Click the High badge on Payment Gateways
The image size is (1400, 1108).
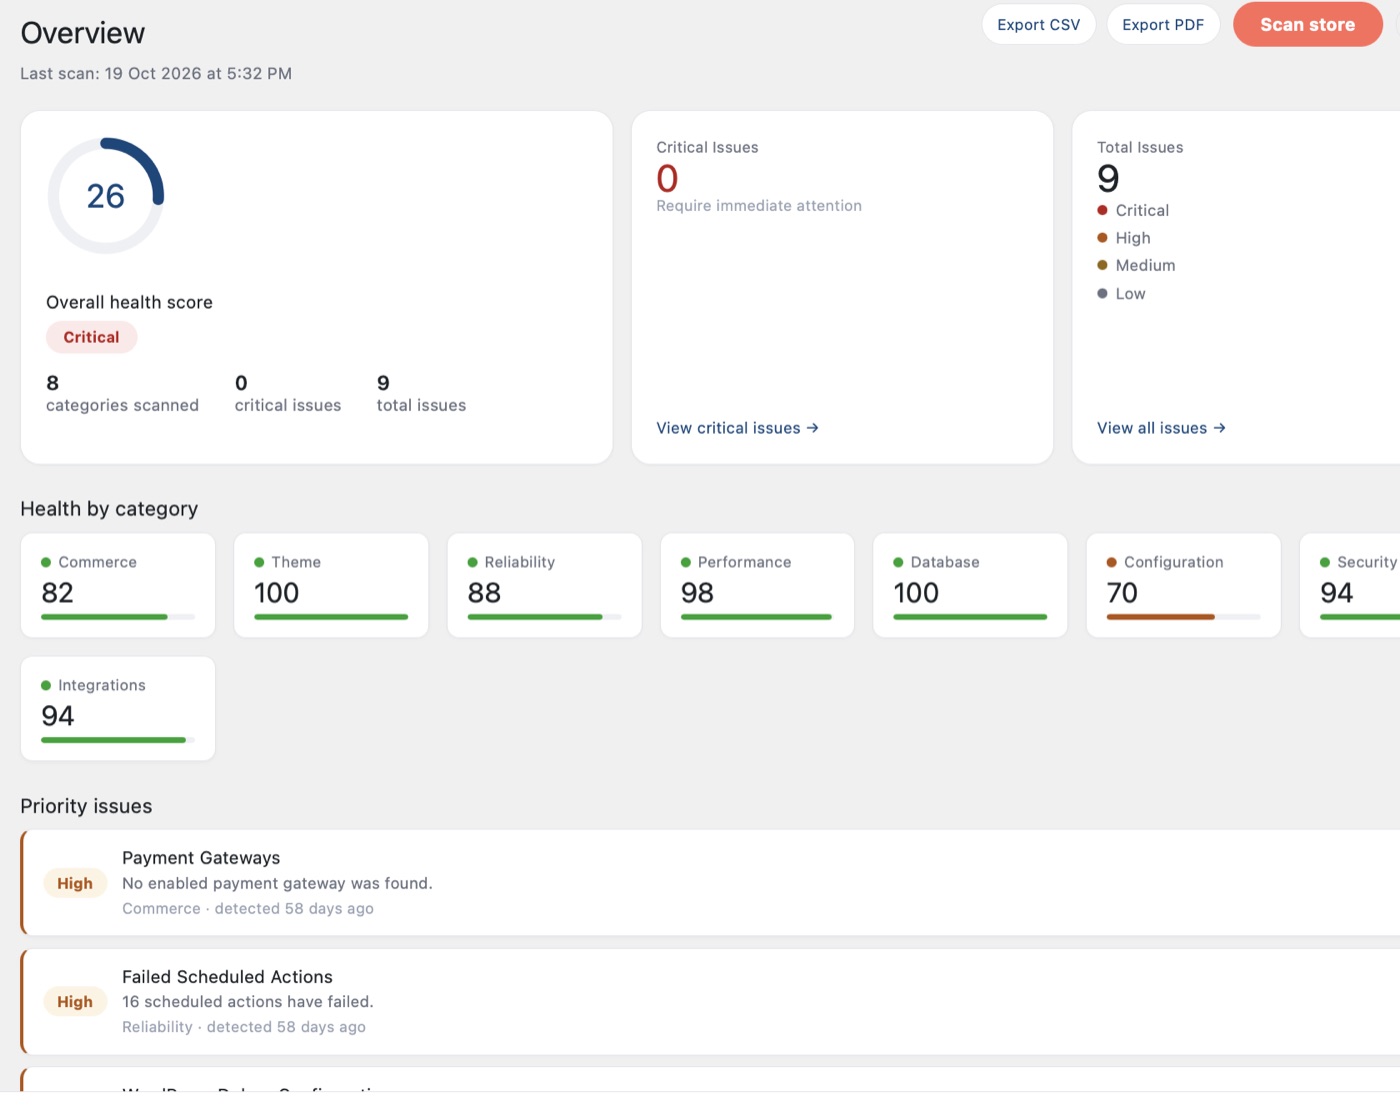(75, 883)
